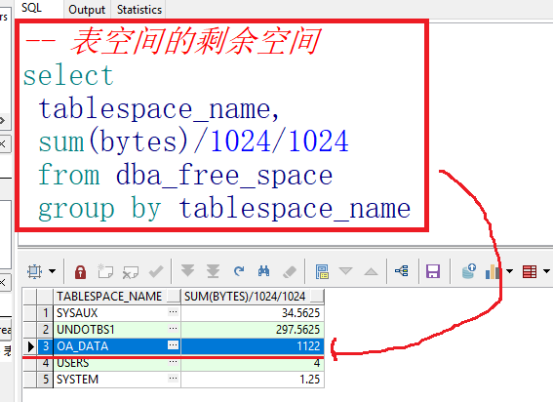
Task: Click the linked query tree icon
Action: pyautogui.click(x=402, y=271)
